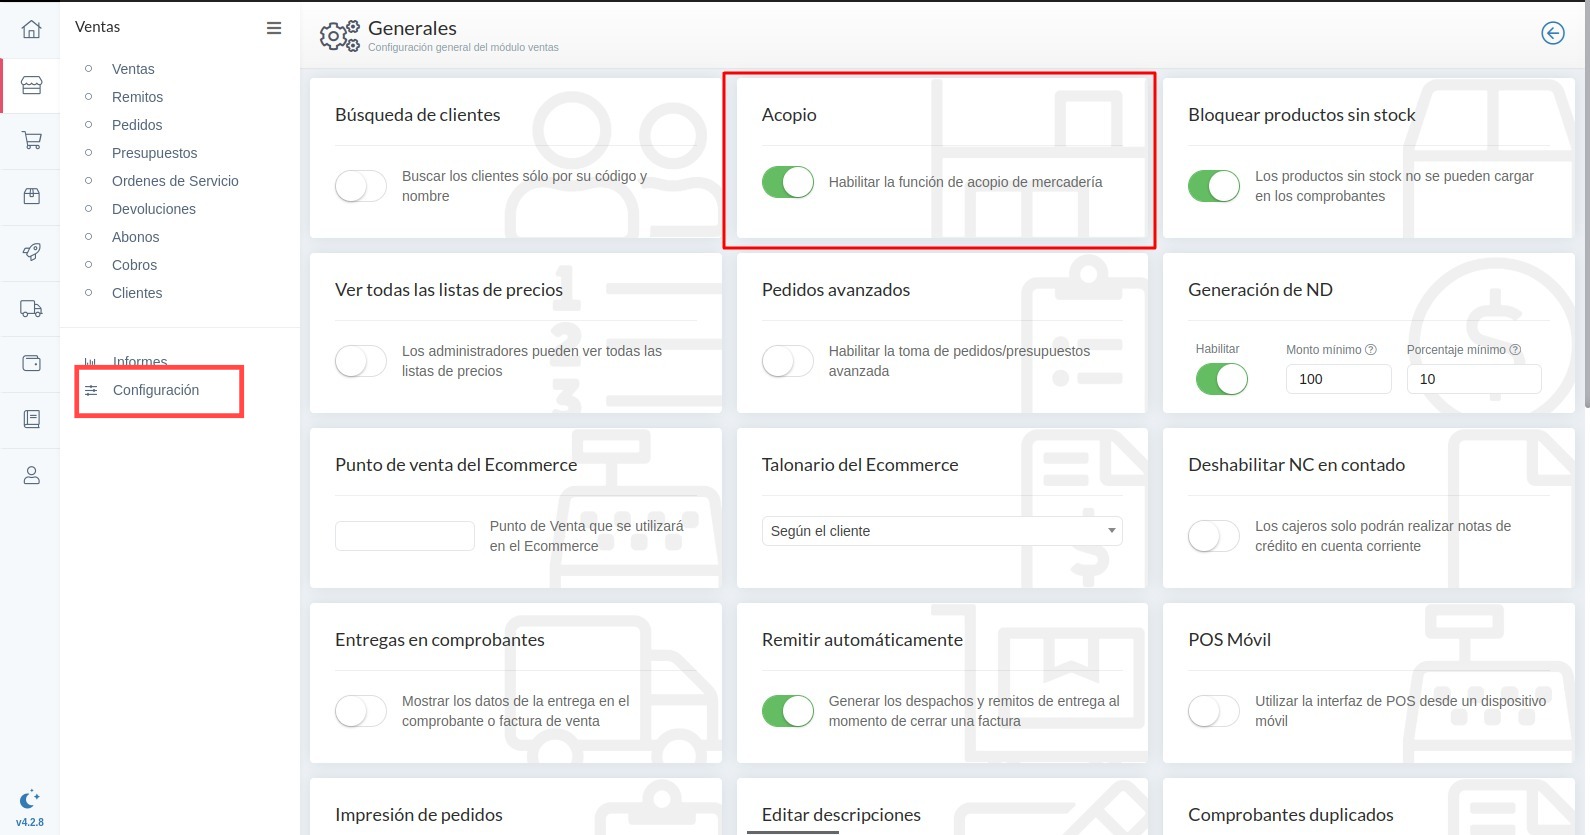Open Devoluciones menu item
Image resolution: width=1590 pixels, height=835 pixels.
(154, 209)
